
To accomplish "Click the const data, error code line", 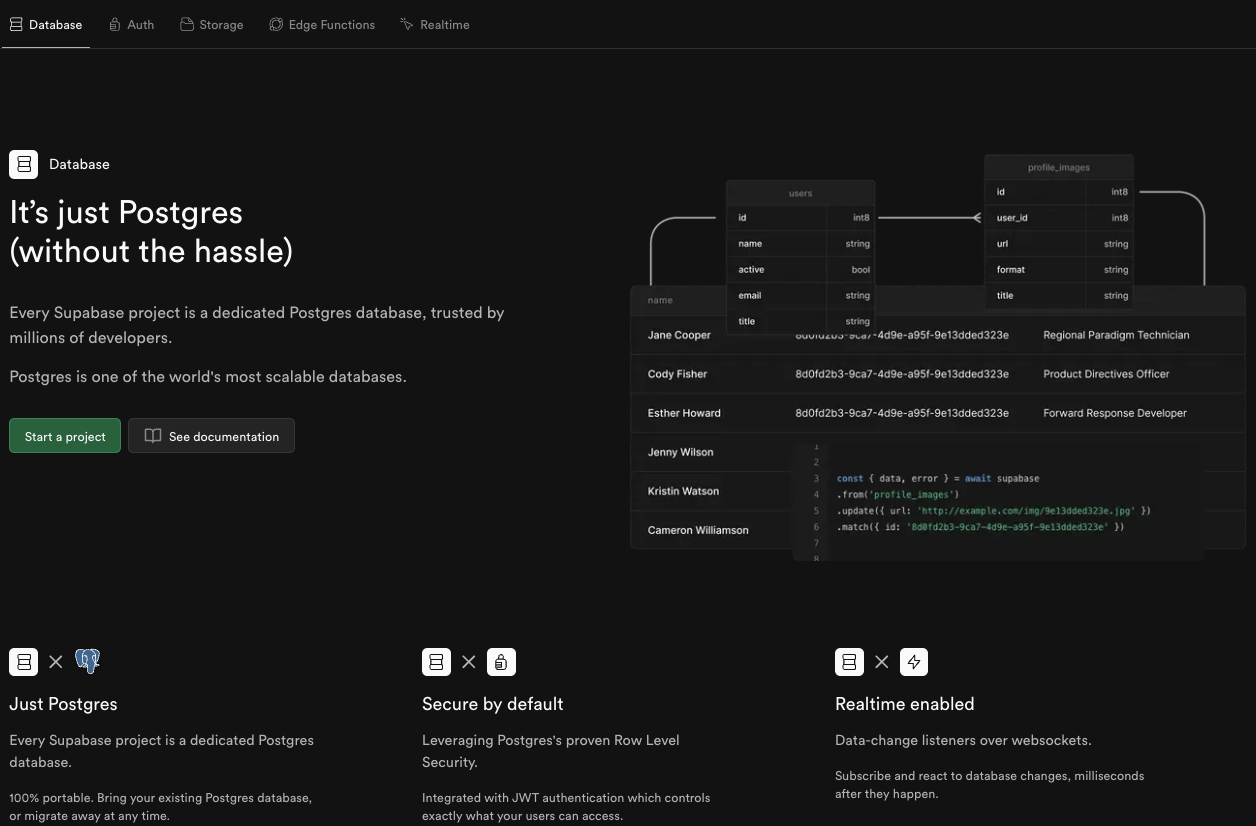I will pyautogui.click(x=938, y=478).
